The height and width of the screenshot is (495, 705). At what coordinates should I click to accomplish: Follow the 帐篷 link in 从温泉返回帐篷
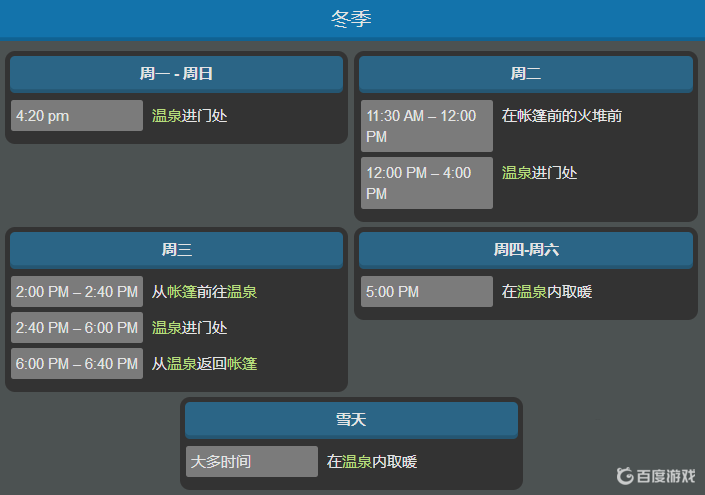(242, 363)
